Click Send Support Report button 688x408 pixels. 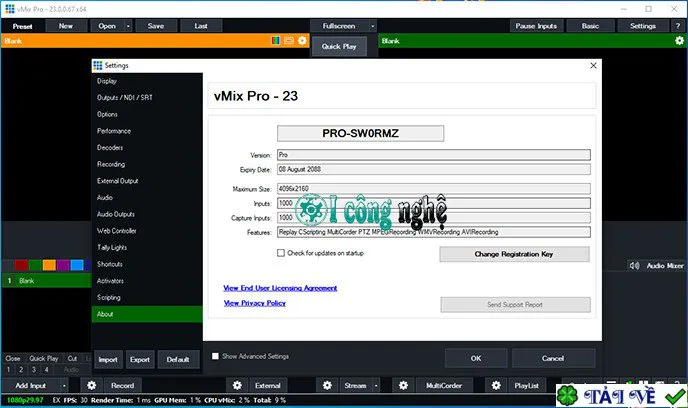coord(515,304)
